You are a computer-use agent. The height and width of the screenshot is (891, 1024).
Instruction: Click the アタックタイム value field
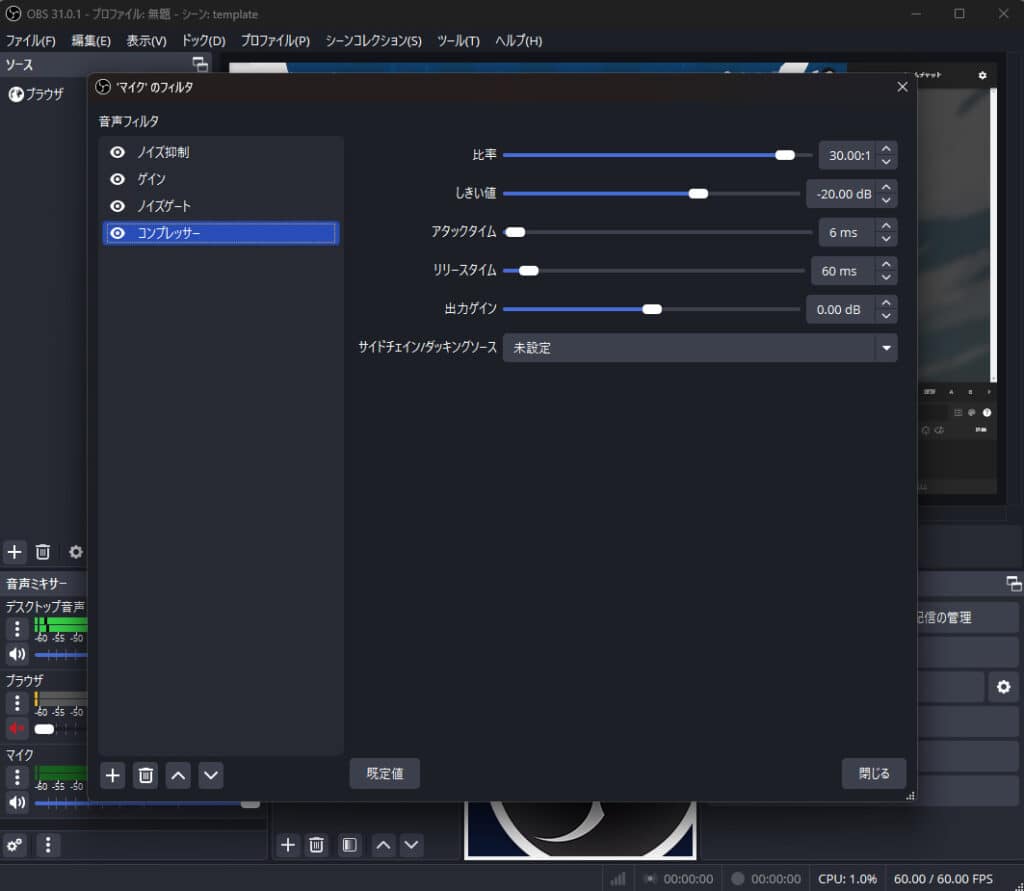tap(844, 233)
